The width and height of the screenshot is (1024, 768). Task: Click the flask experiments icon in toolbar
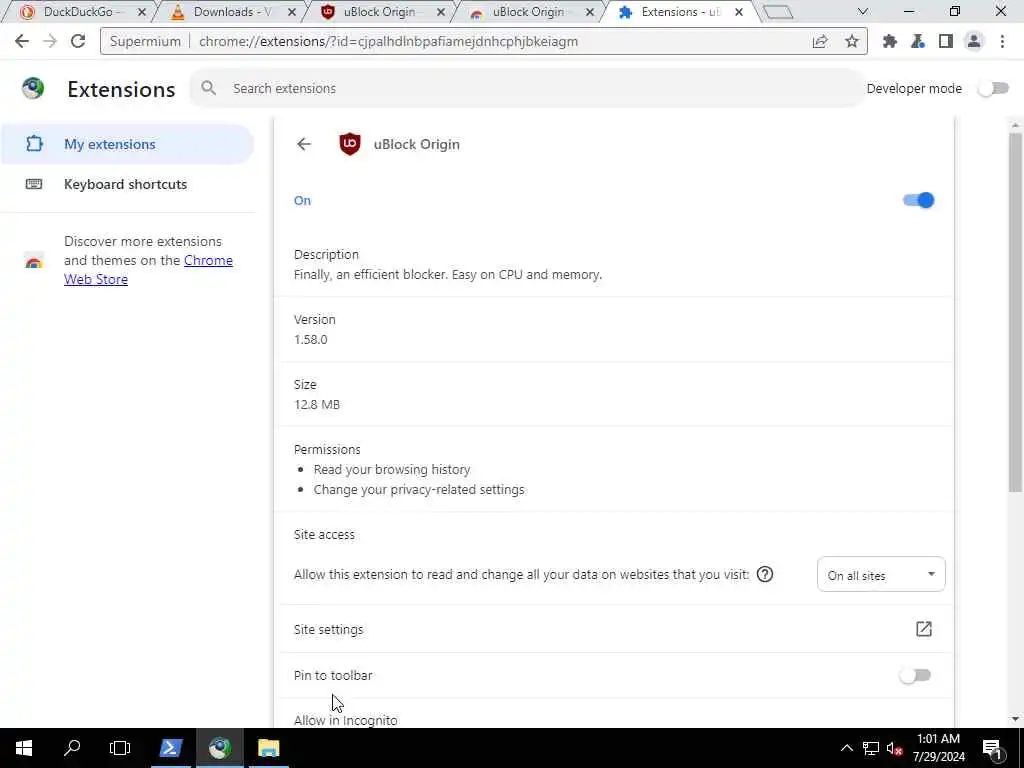tap(918, 41)
